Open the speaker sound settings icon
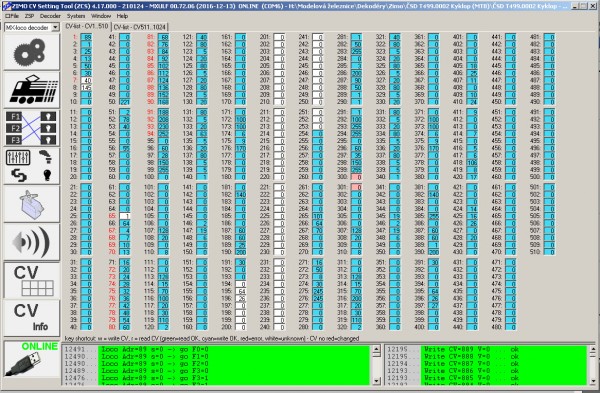 click(32, 242)
